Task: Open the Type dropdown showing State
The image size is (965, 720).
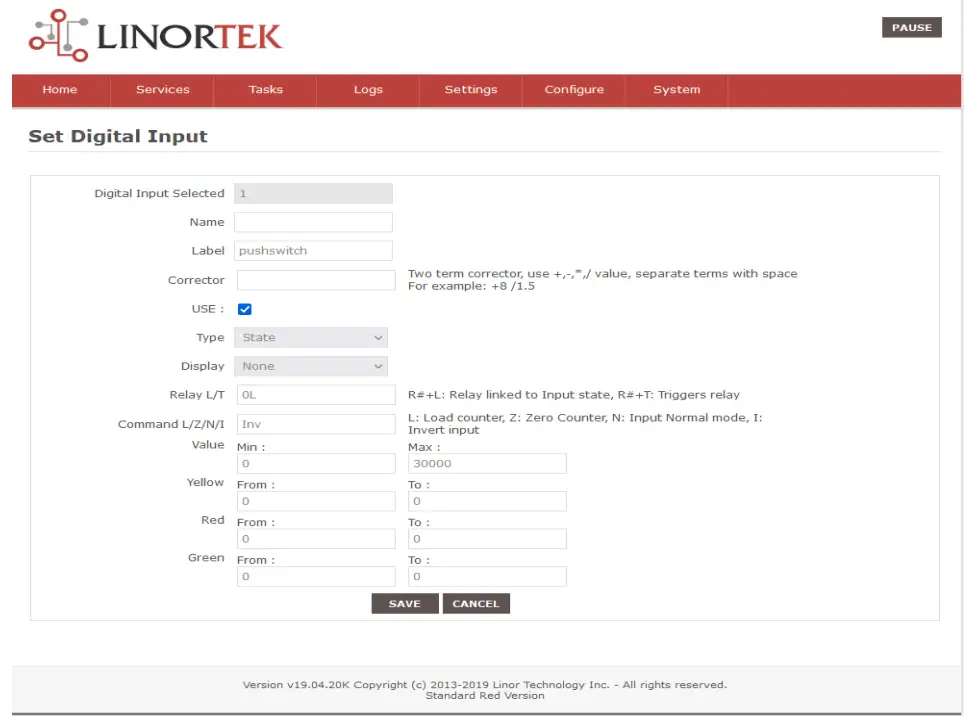Action: click(x=310, y=337)
